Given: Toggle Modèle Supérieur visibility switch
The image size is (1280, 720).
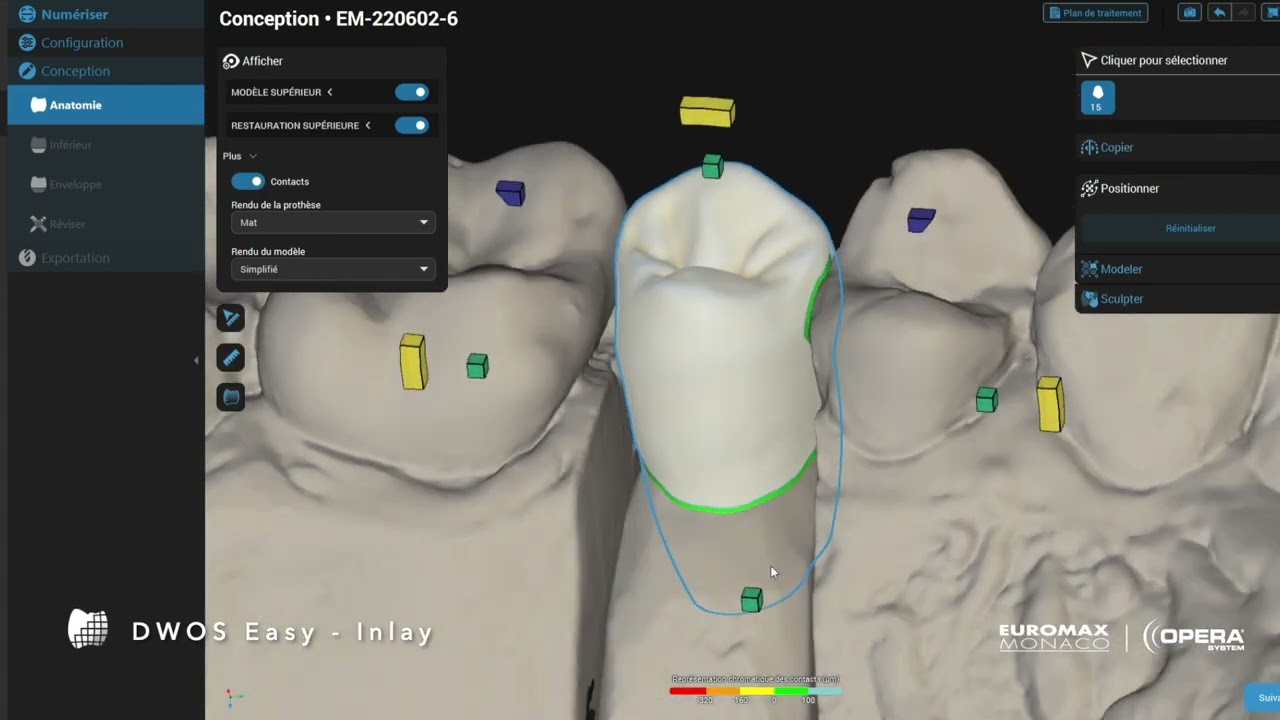Looking at the screenshot, I should coord(412,92).
